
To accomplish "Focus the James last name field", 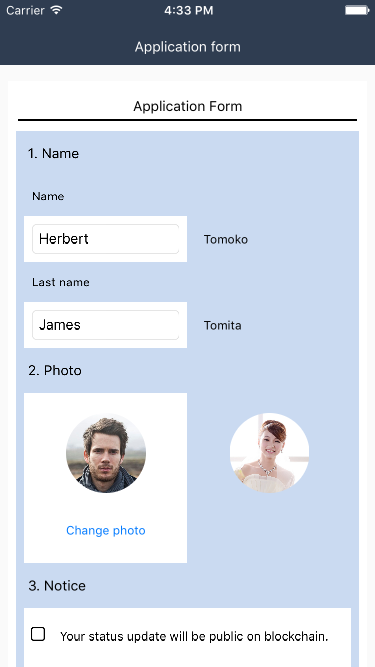I will pos(105,325).
